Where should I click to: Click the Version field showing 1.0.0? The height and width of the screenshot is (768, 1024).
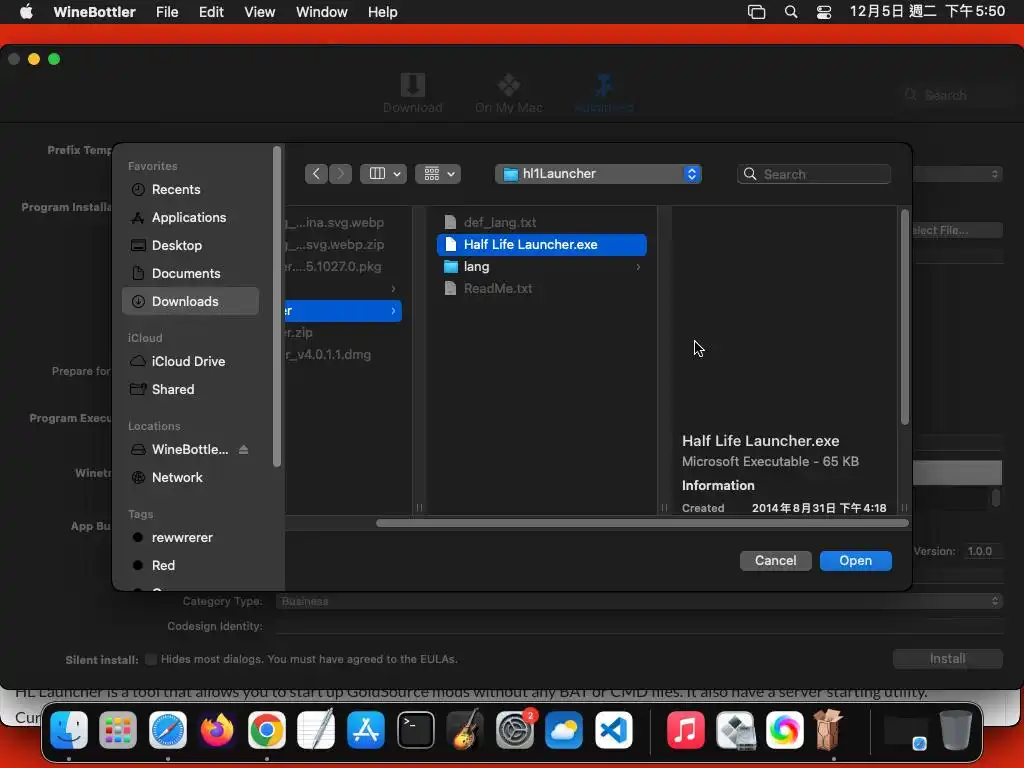click(x=983, y=552)
